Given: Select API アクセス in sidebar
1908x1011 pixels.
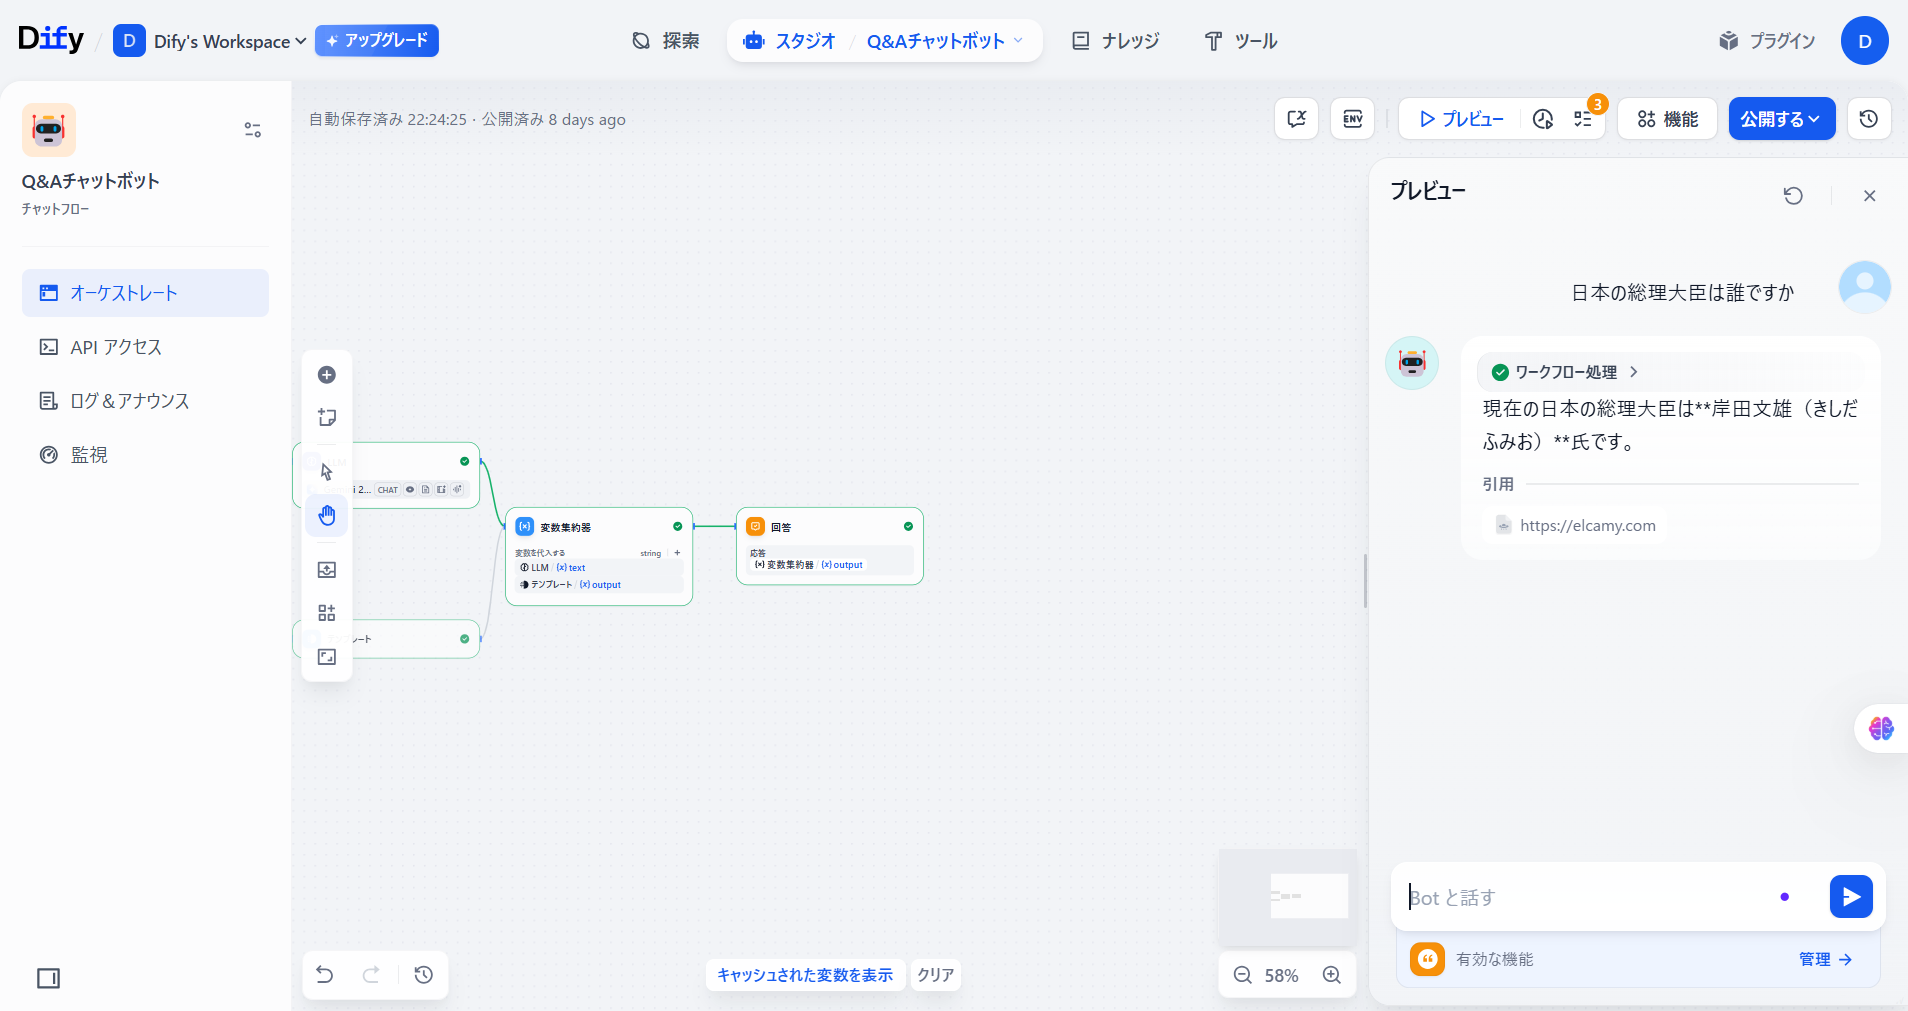Looking at the screenshot, I should (115, 347).
